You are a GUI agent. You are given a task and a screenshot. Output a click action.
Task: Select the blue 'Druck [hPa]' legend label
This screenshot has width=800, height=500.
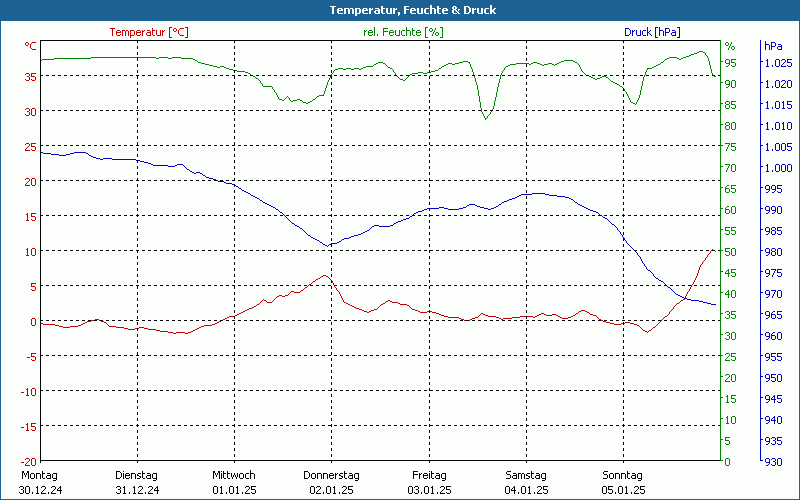(652, 32)
